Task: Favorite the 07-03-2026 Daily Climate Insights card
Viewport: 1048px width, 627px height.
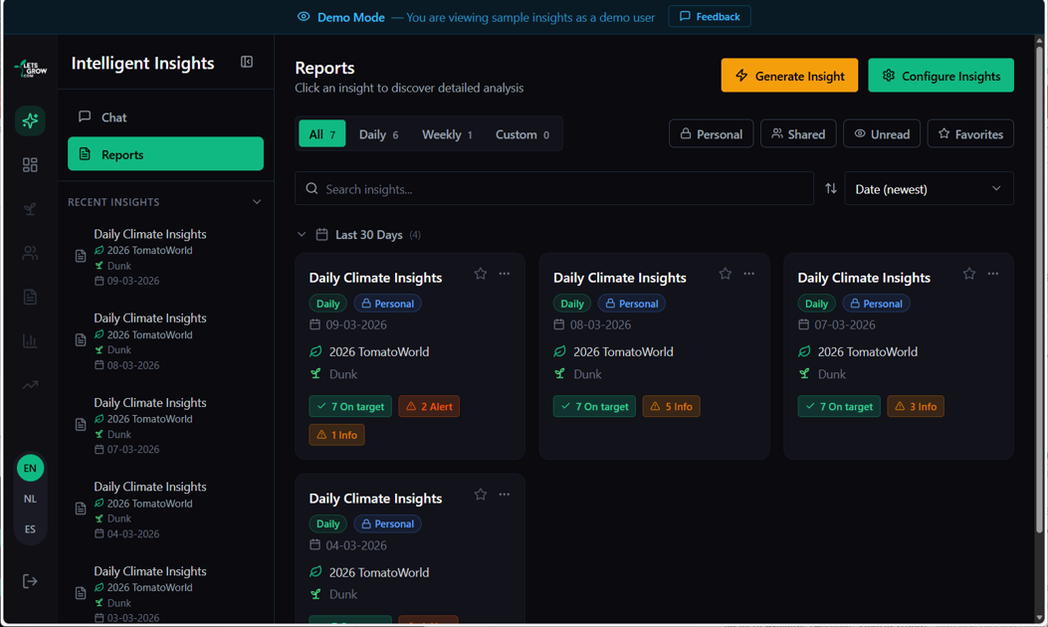Action: pos(969,273)
